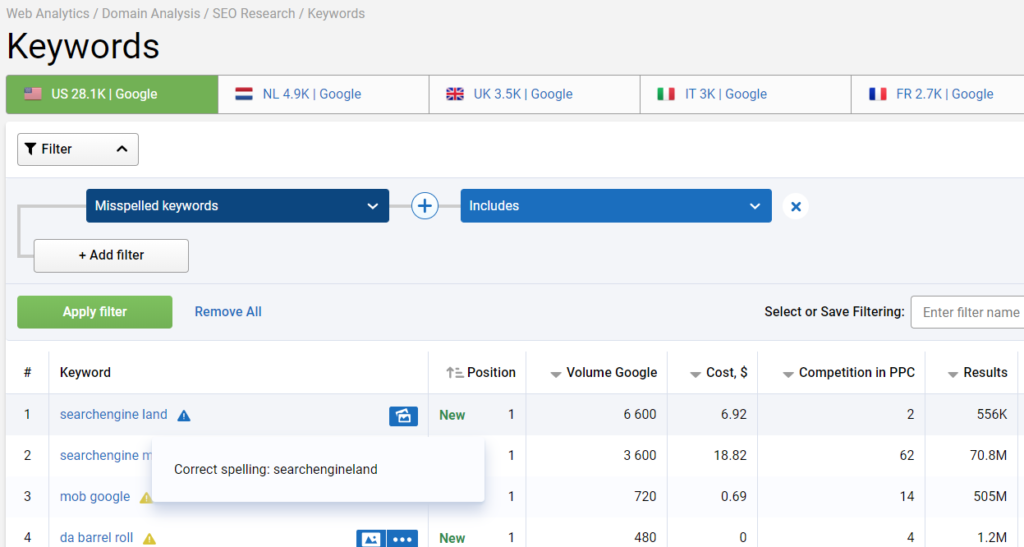
Task: Switch to the IT 3K | Google tab
Action: 745,94
